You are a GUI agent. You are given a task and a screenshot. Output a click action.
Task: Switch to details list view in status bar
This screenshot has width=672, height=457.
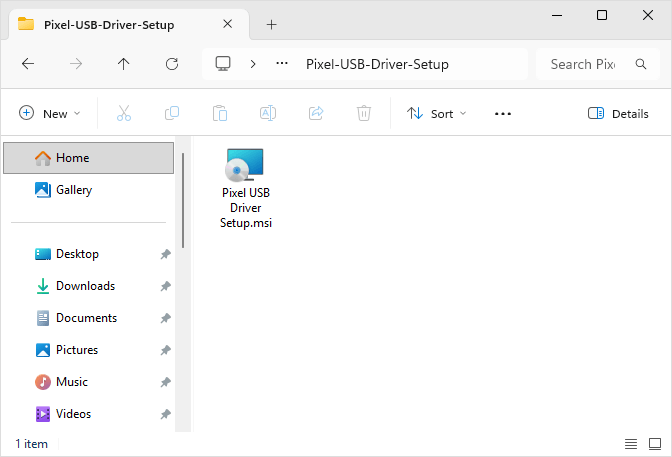click(x=631, y=444)
